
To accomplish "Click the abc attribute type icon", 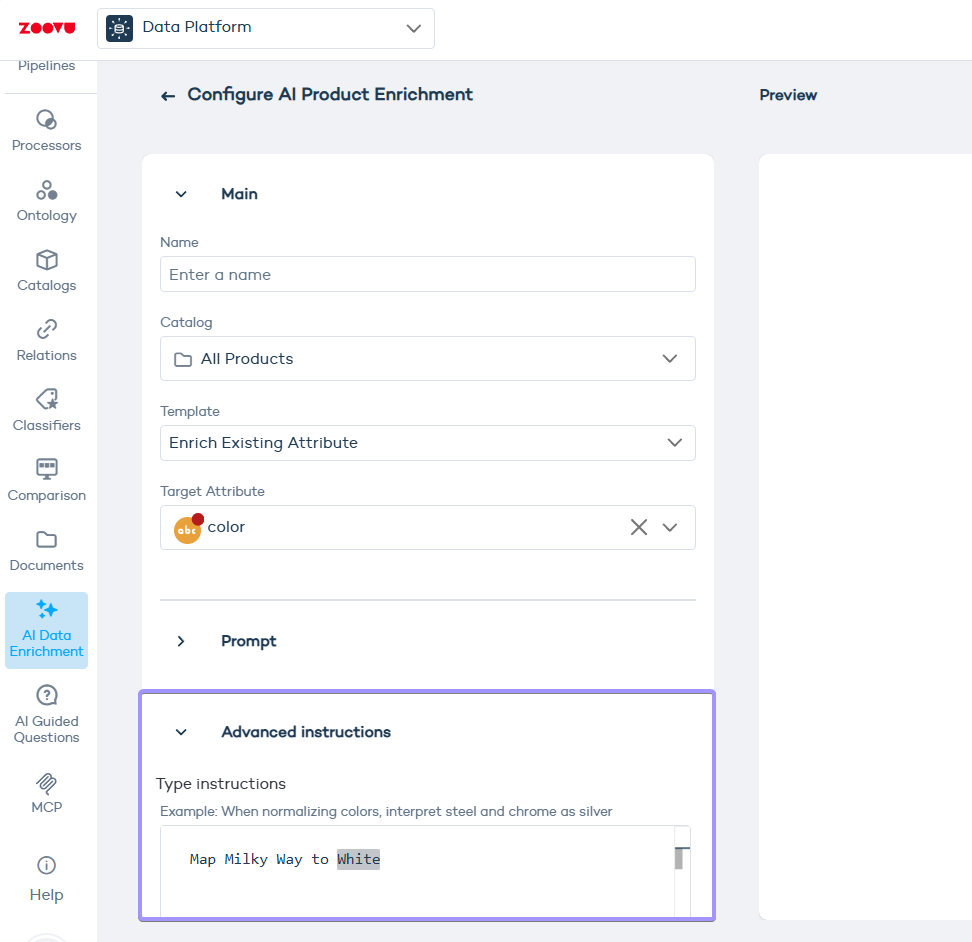I will pos(188,529).
